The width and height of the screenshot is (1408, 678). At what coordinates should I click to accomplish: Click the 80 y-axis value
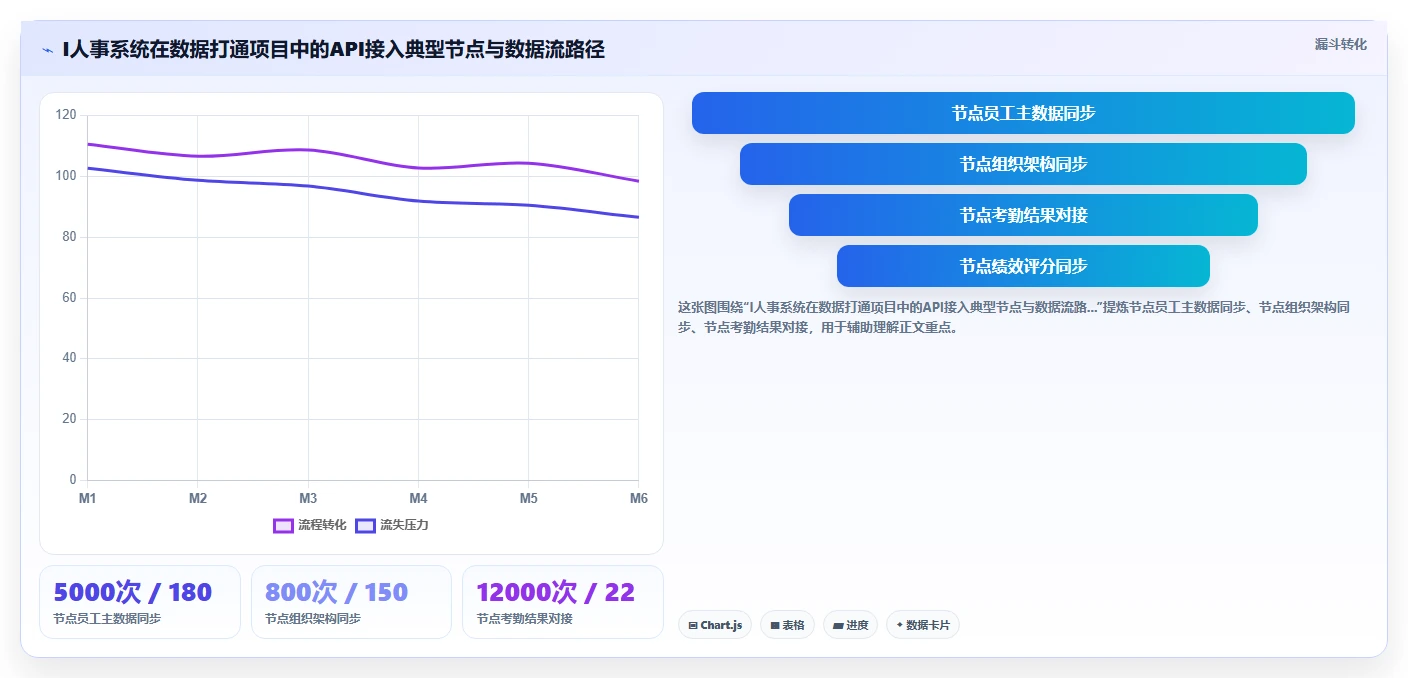point(69,237)
